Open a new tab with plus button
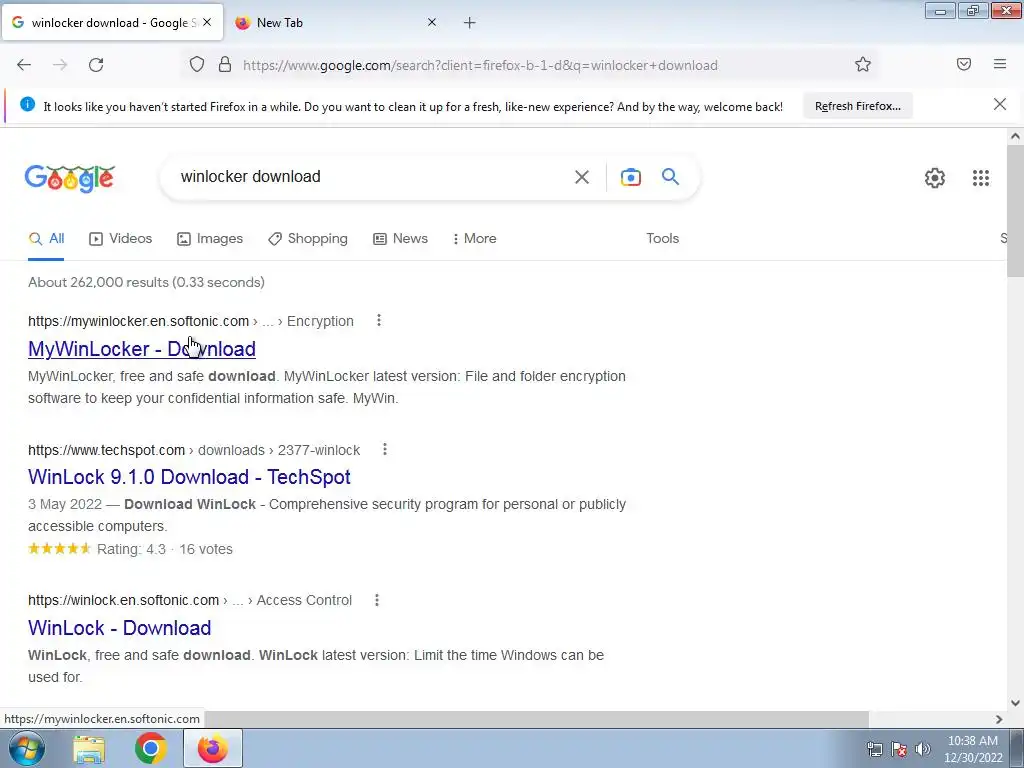1024x768 pixels. pos(470,23)
